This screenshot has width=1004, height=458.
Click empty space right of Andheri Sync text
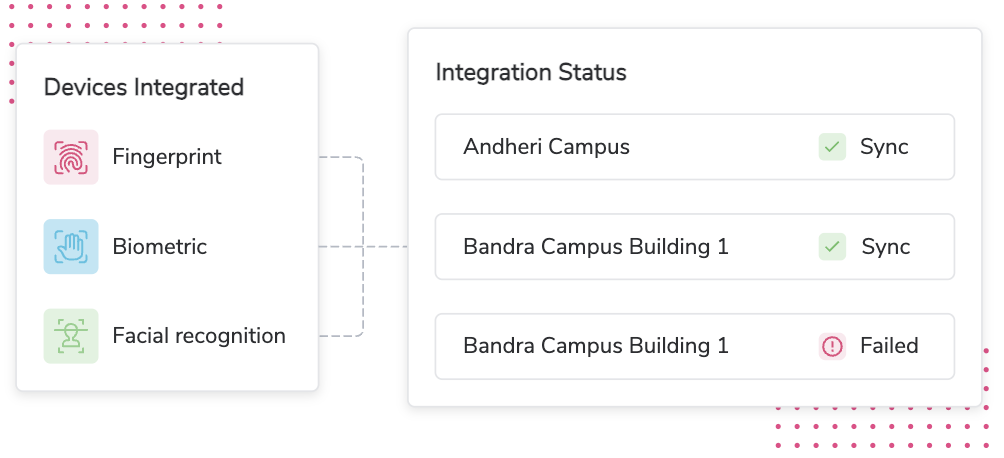coord(932,147)
